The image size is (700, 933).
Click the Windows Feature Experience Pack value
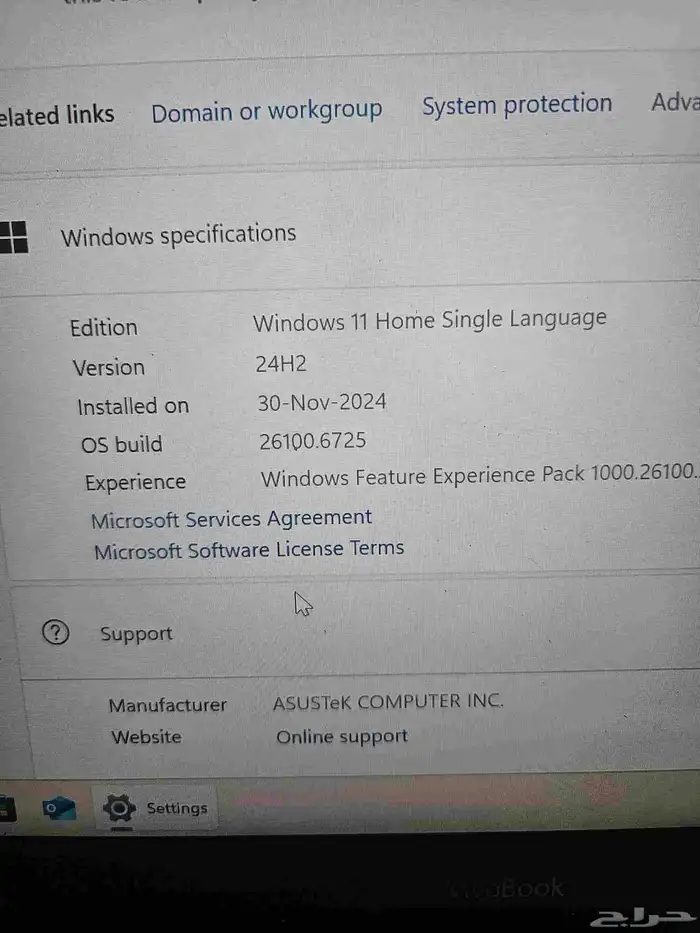478,477
